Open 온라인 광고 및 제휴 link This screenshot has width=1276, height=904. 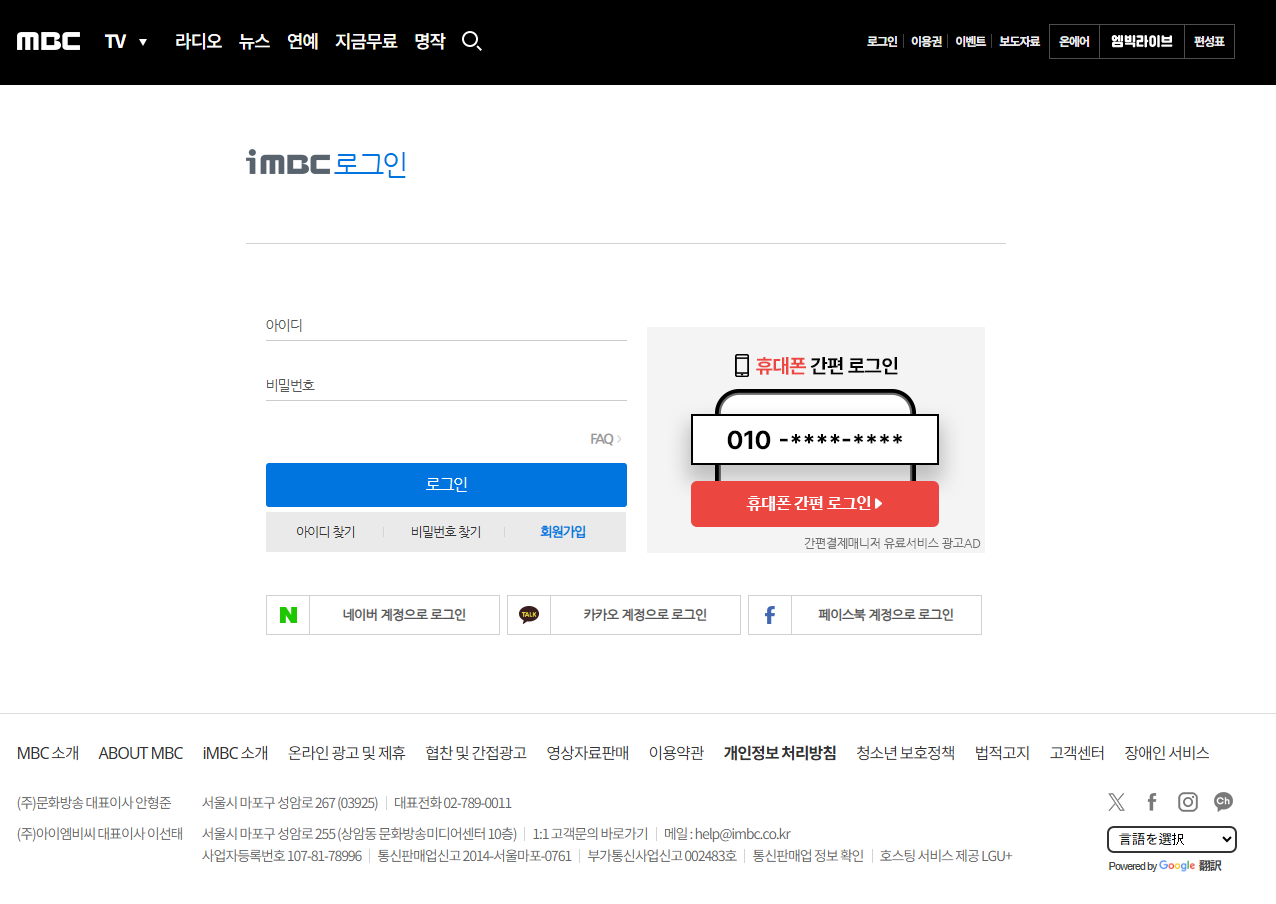pos(347,753)
